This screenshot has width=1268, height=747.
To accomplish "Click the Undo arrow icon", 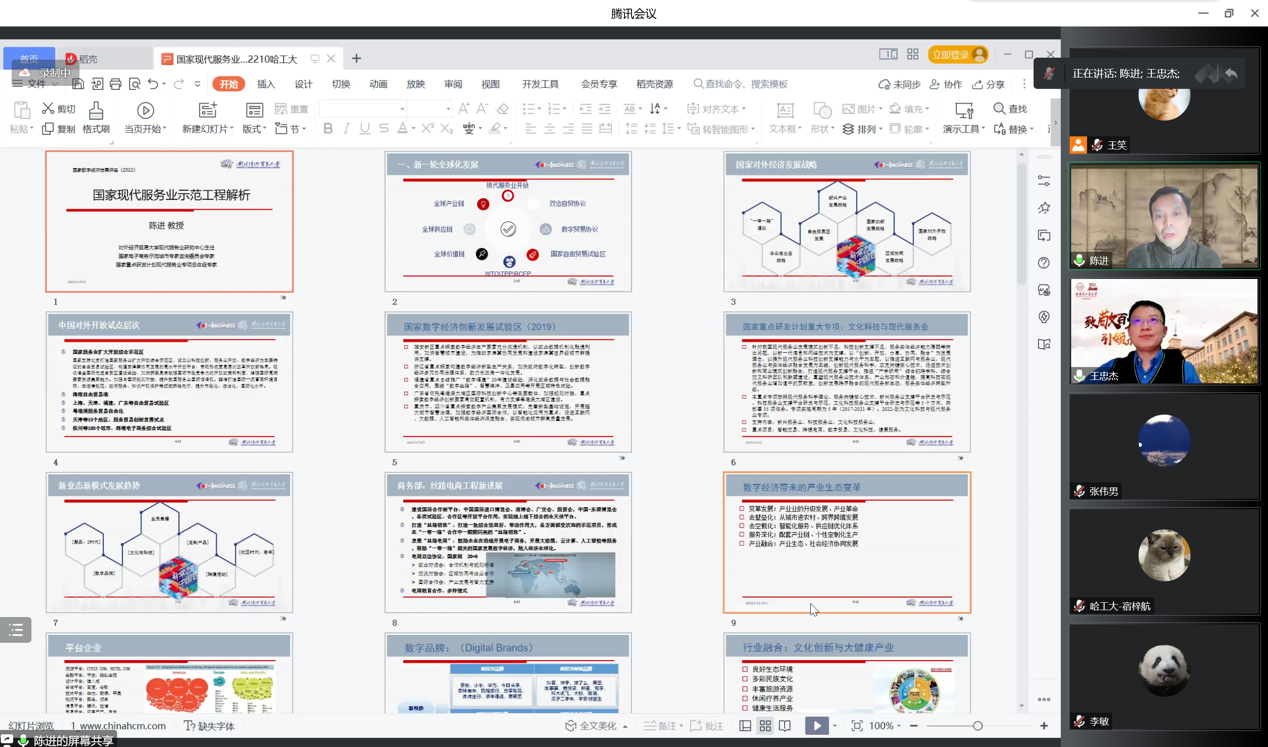I will coord(153,85).
